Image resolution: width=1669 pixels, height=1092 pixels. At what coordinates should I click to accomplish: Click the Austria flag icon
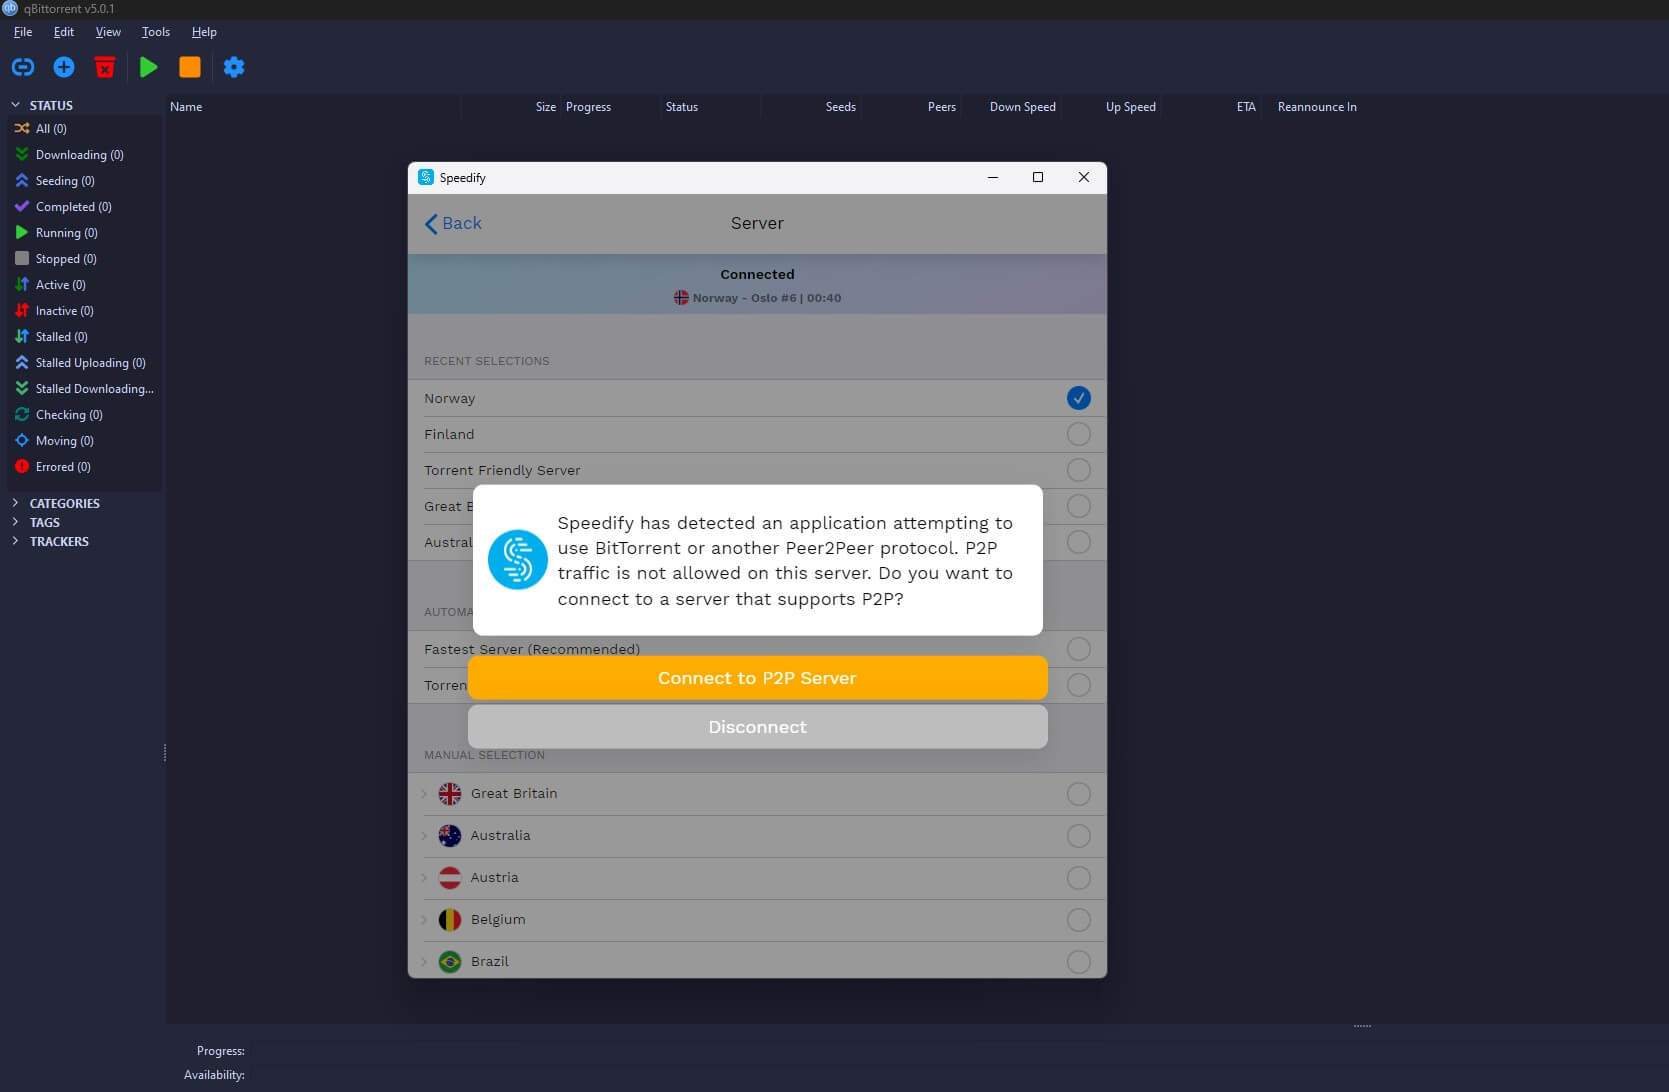pos(450,878)
